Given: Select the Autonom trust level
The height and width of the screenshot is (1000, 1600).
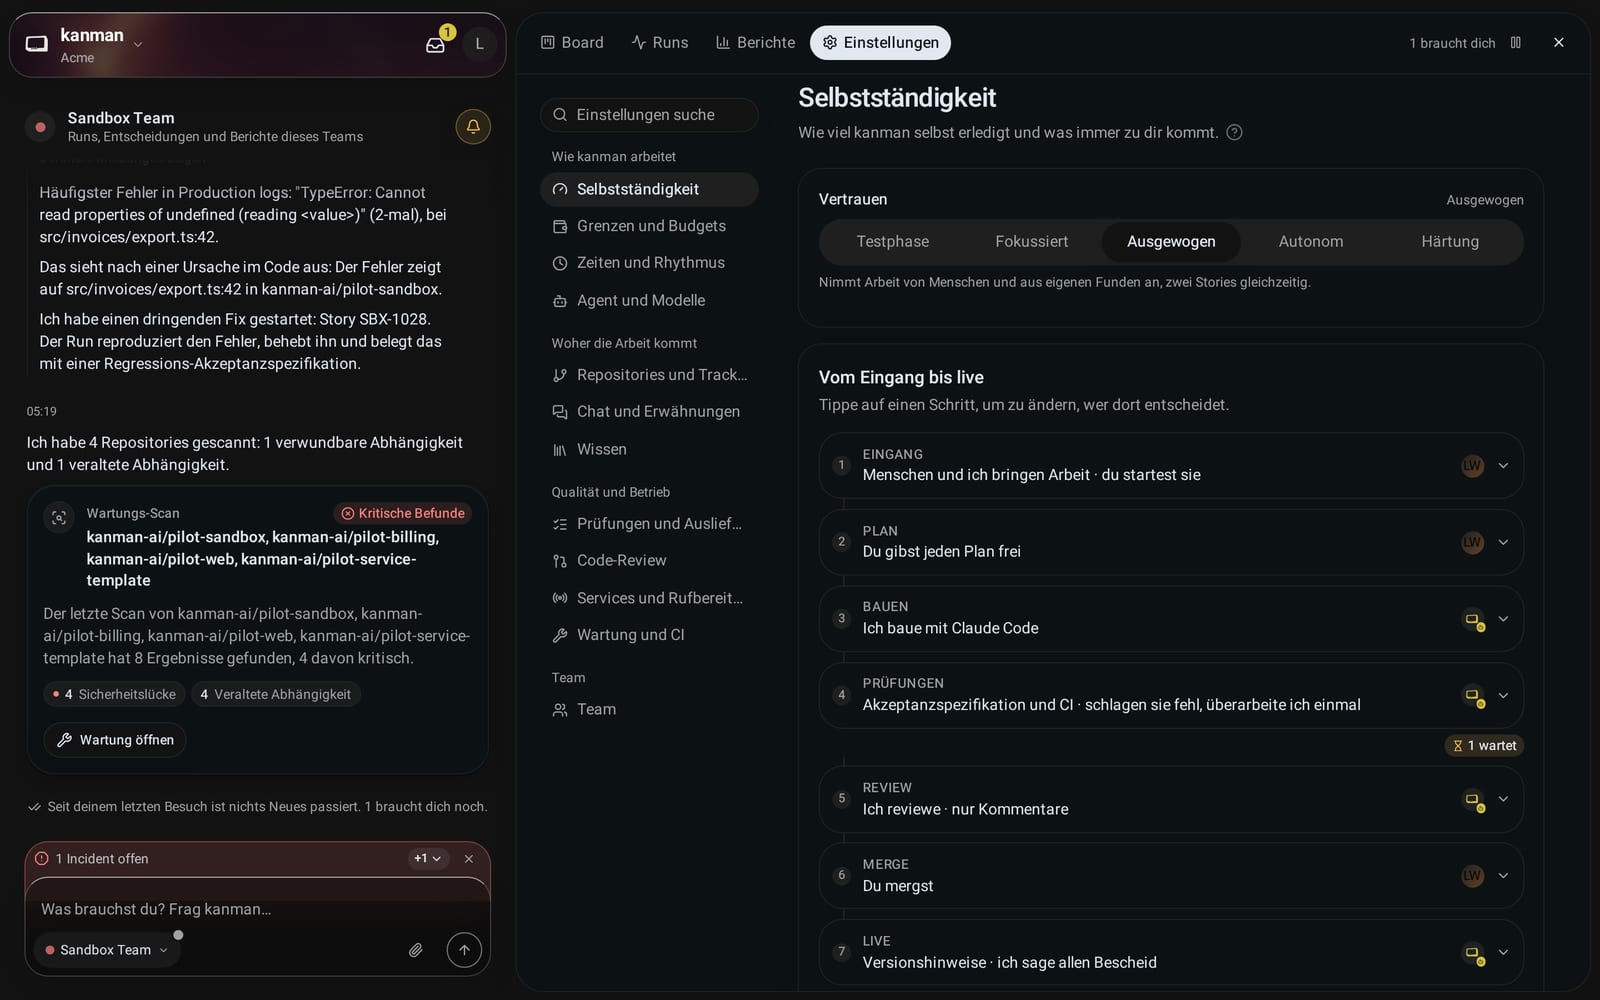Looking at the screenshot, I should pyautogui.click(x=1311, y=242).
